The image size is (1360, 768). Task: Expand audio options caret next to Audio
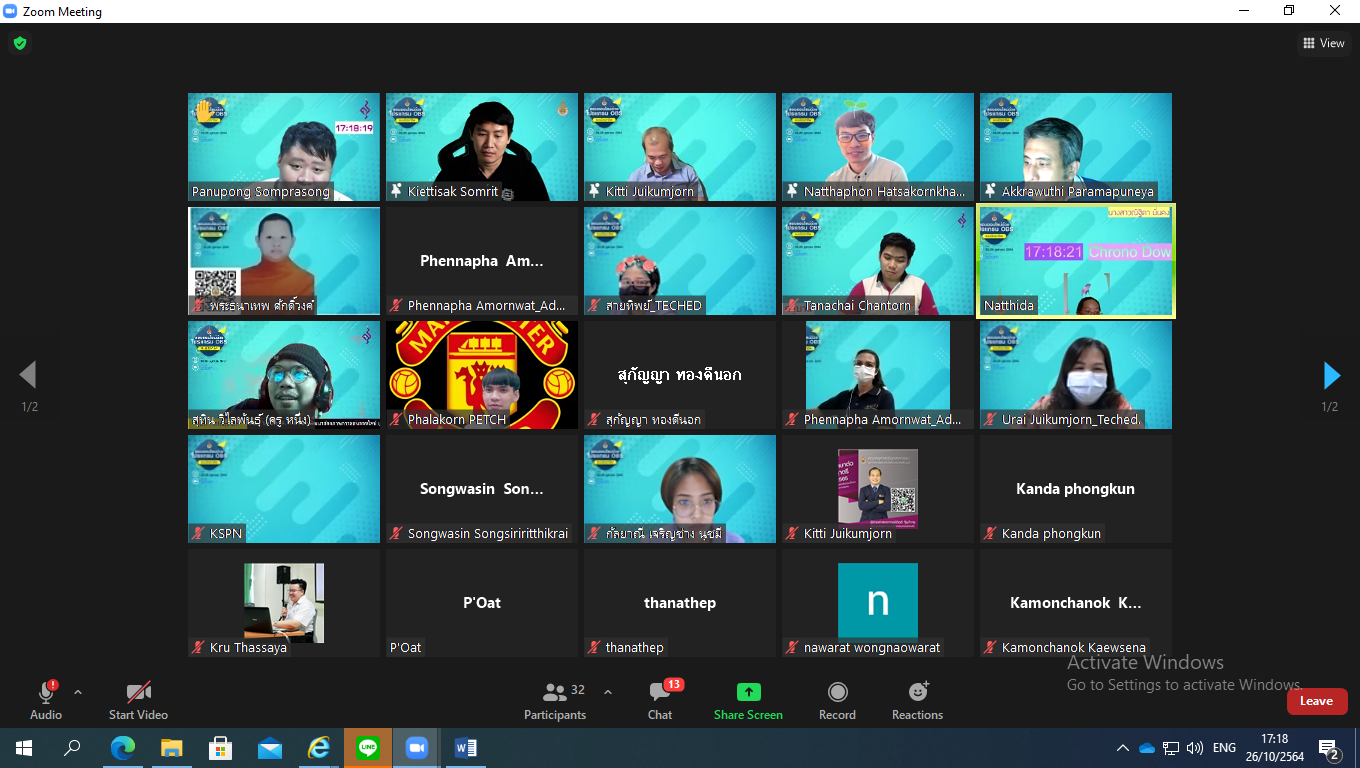pos(78,692)
